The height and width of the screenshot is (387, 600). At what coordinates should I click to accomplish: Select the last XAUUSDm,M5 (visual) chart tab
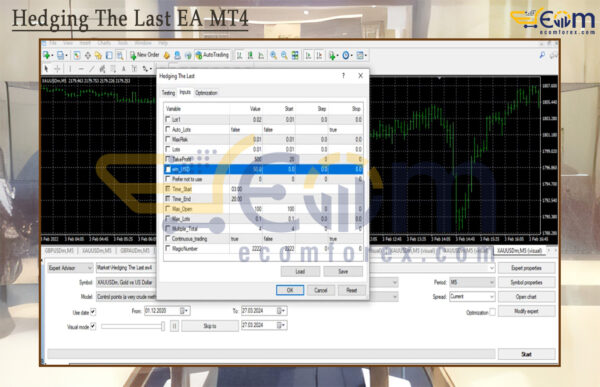519,251
